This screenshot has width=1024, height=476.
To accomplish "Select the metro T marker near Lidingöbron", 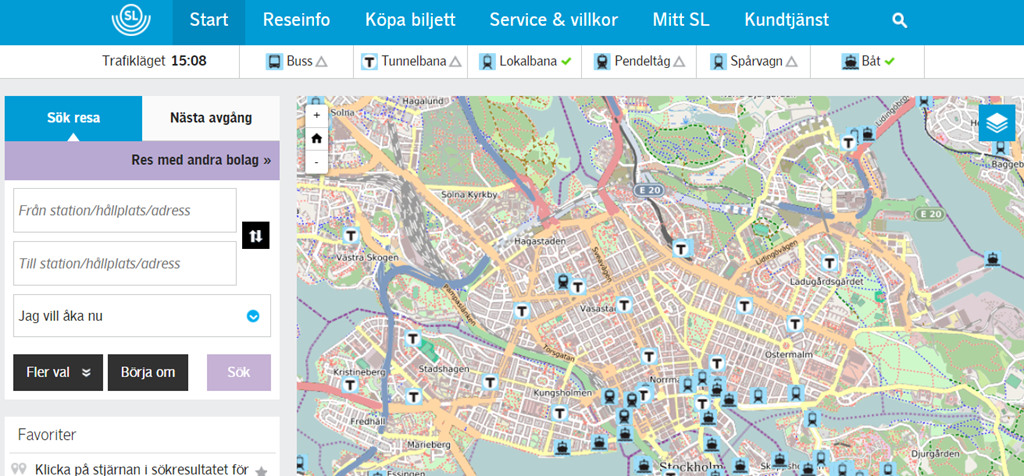I will point(849,142).
